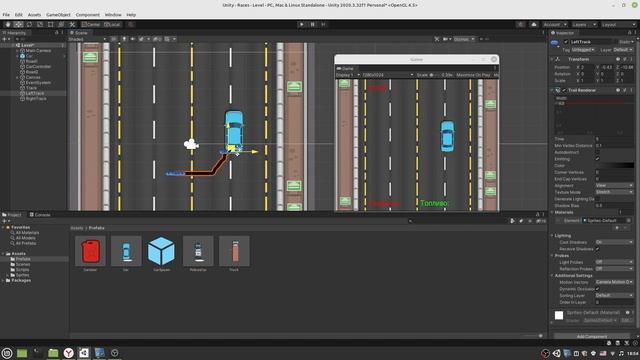
Task: Toggle the Emitting checkbox
Action: tap(598, 159)
